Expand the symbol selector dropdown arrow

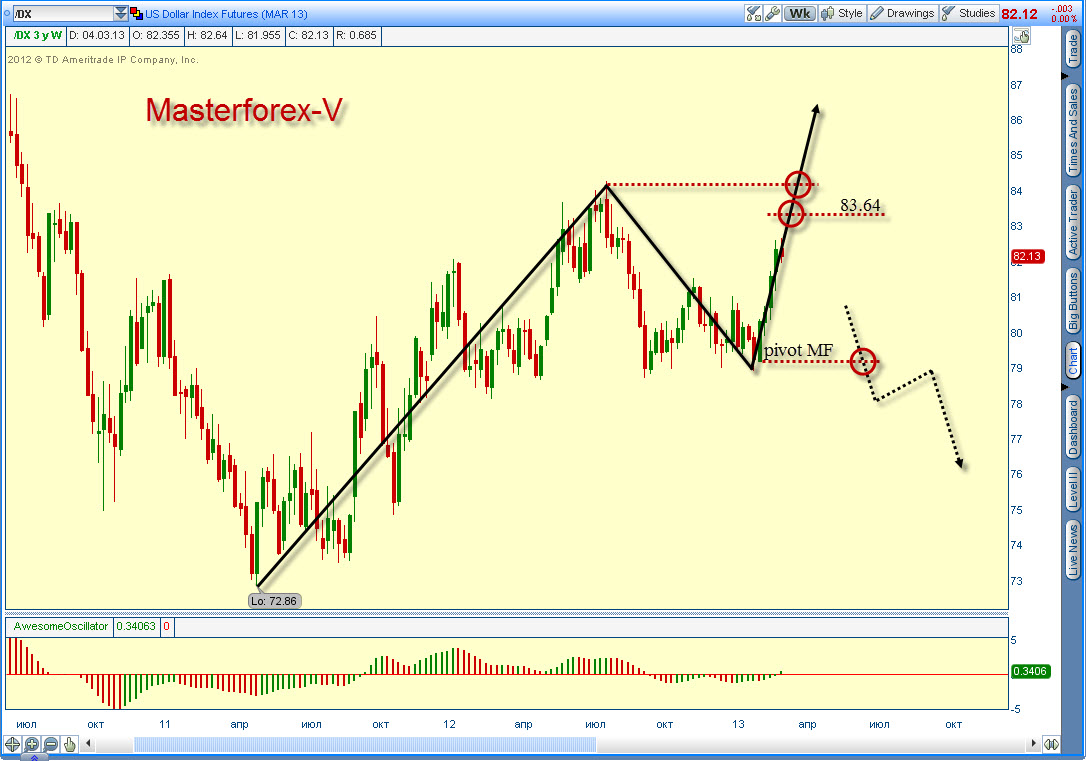tap(121, 13)
